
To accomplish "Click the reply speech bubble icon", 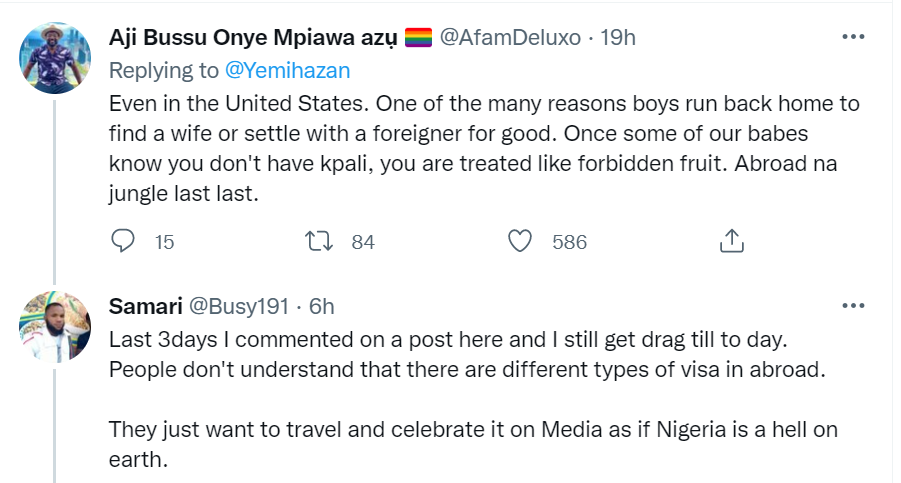I will pos(123,241).
